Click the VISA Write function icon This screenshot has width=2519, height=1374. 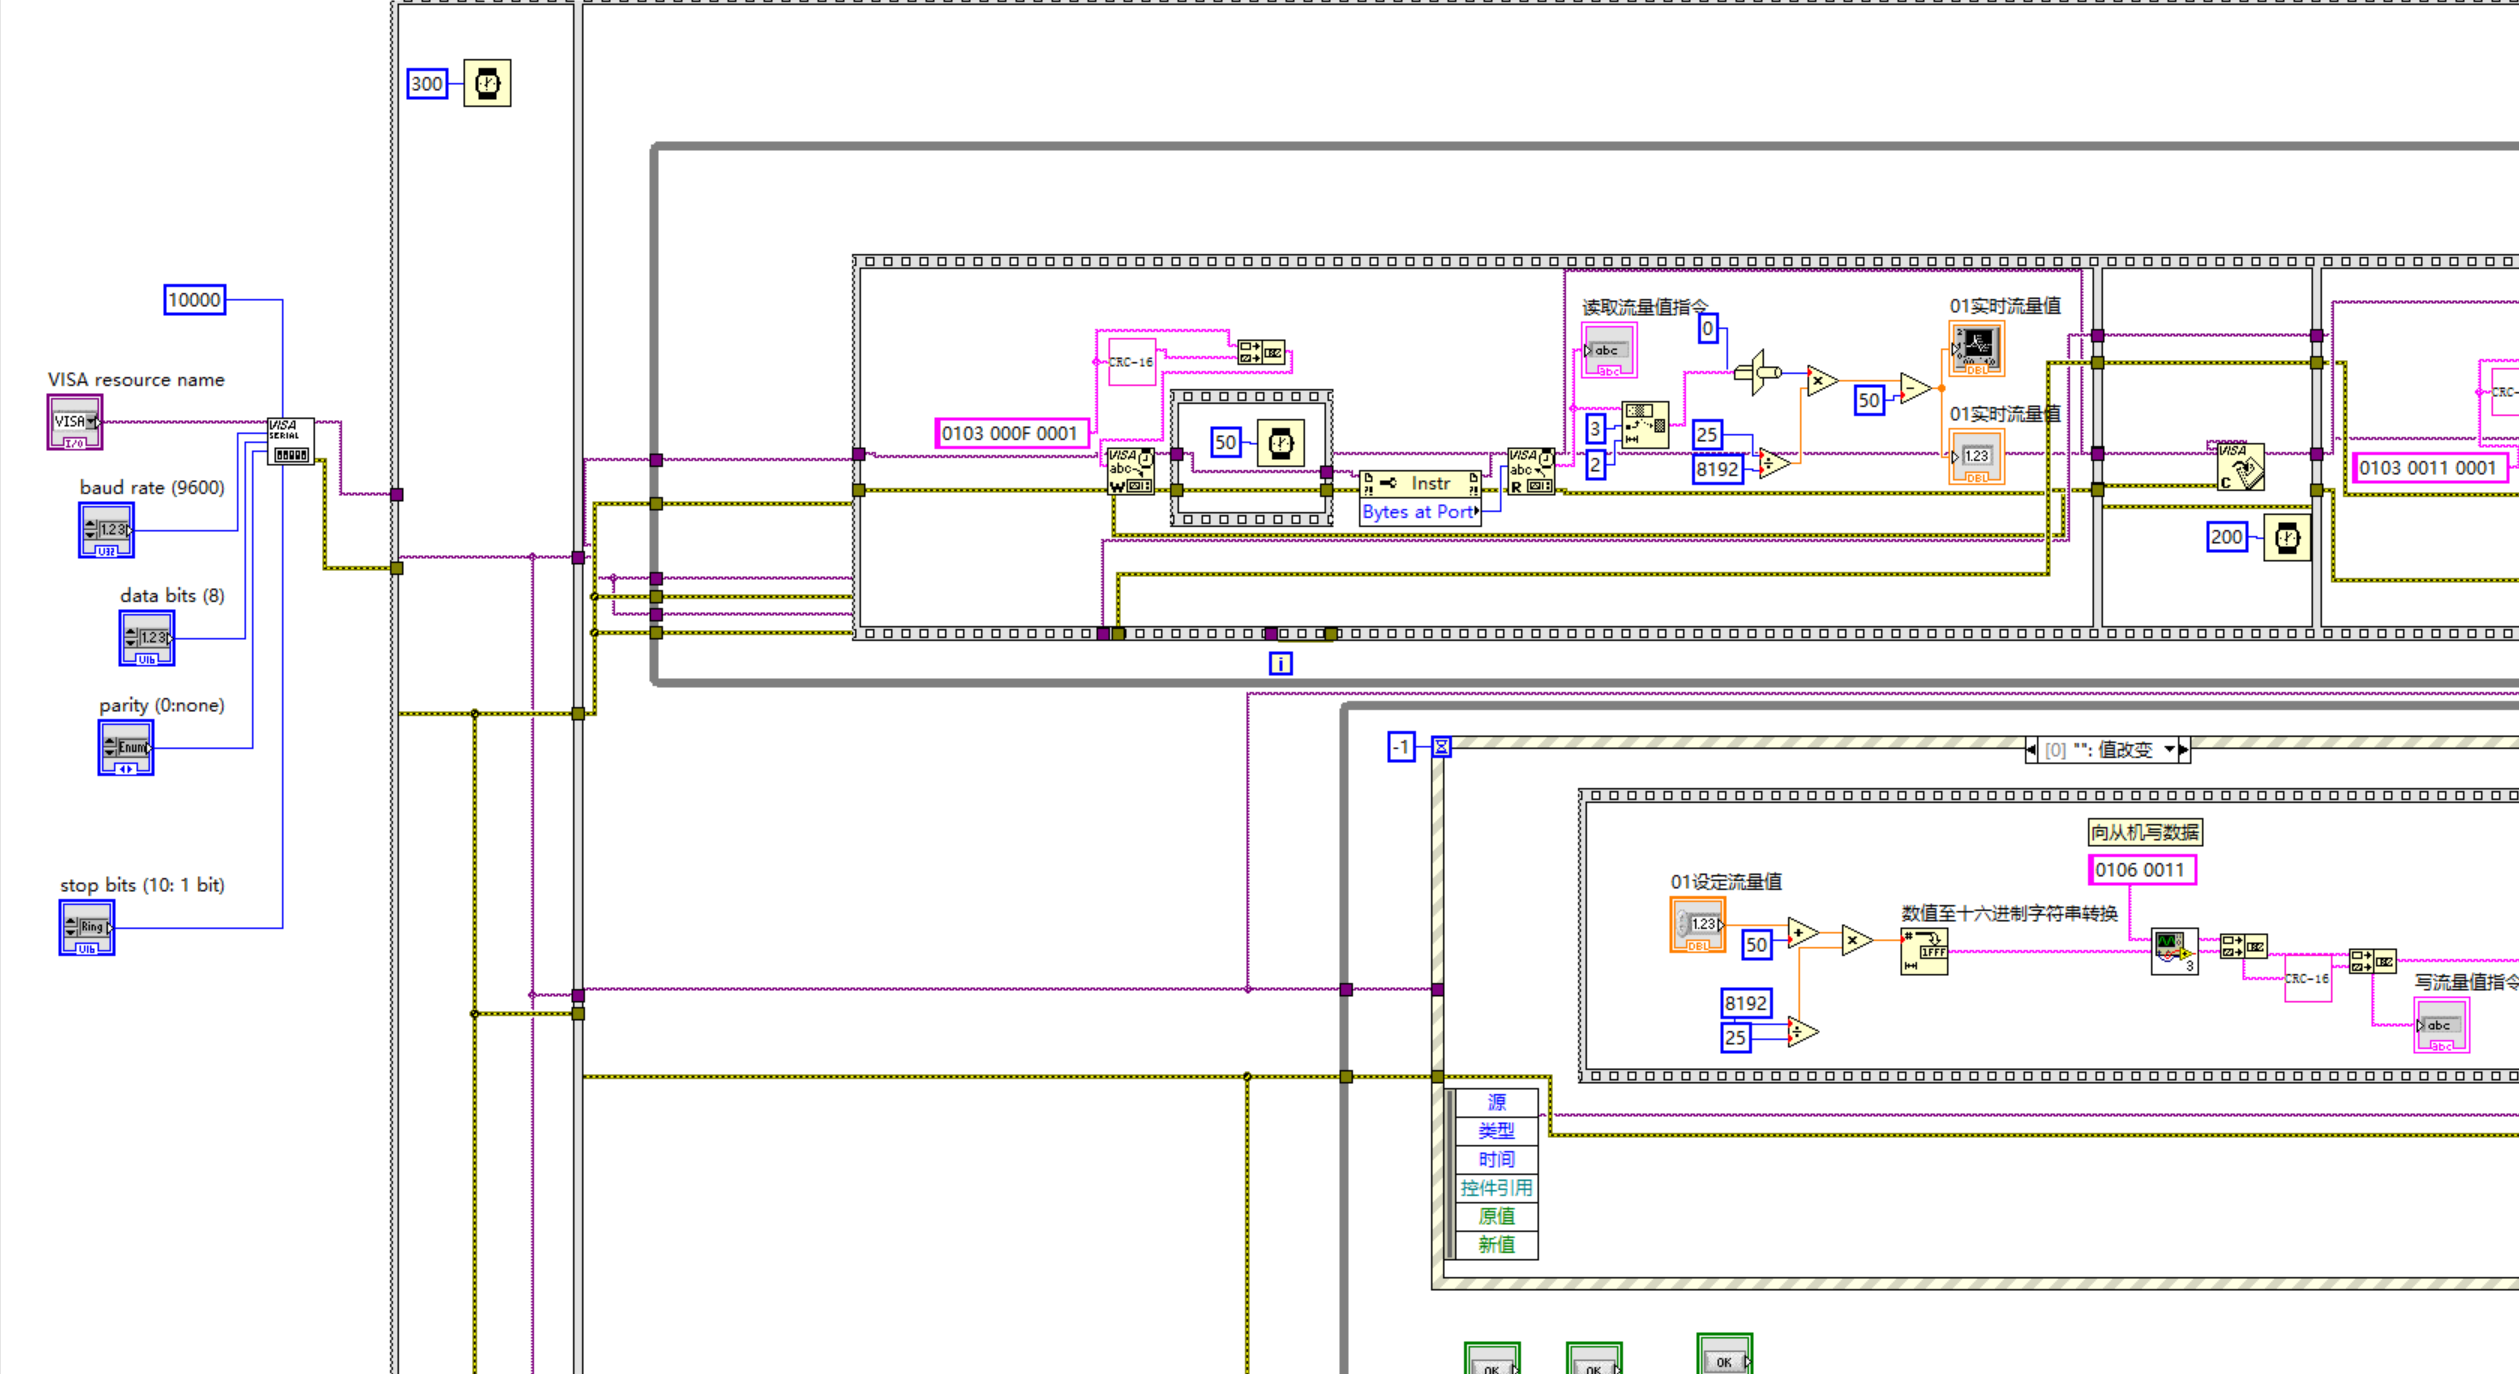[x=1130, y=471]
